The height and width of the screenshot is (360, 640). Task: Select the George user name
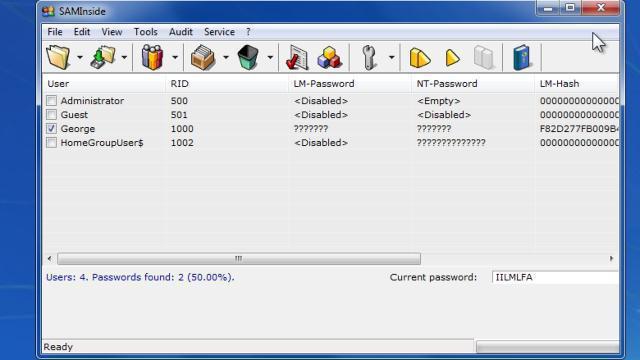(78, 129)
